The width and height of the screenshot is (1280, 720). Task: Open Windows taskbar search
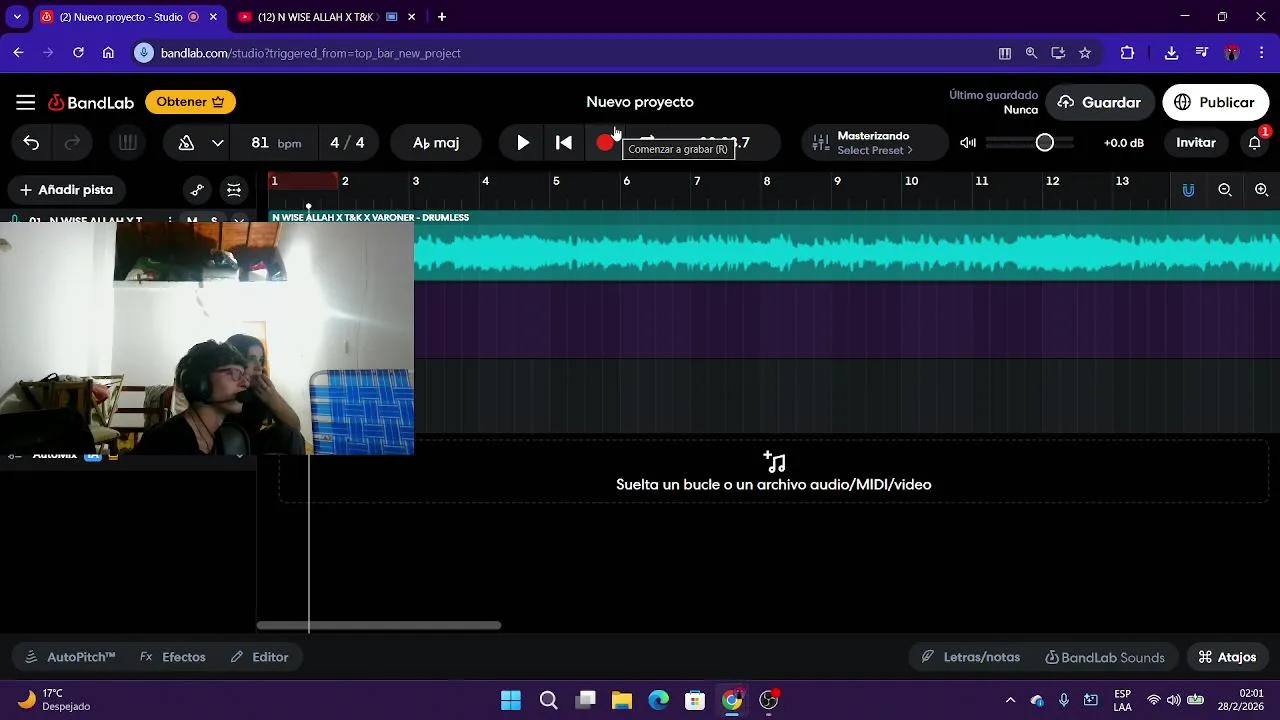(x=548, y=700)
